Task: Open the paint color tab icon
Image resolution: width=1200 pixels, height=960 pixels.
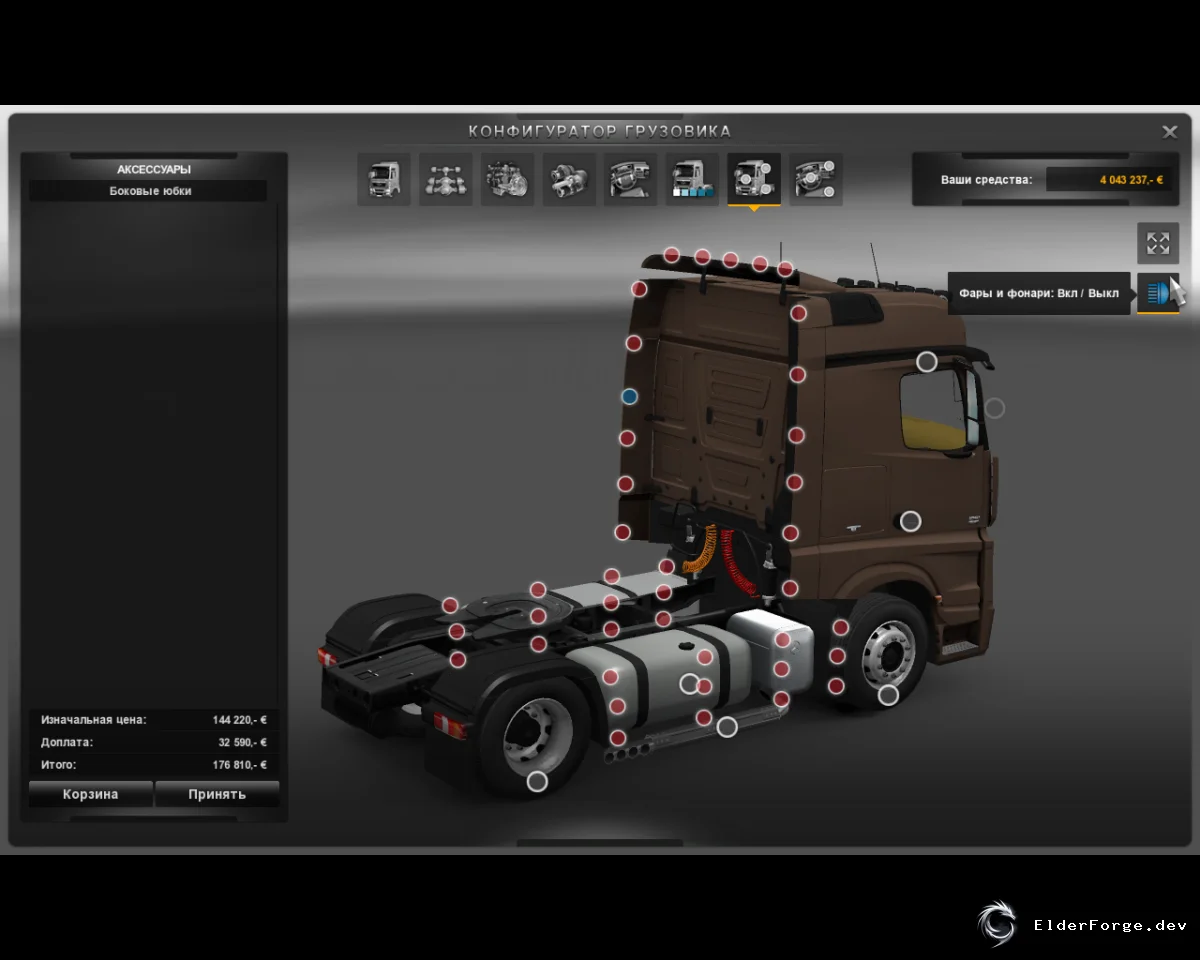Action: point(693,180)
